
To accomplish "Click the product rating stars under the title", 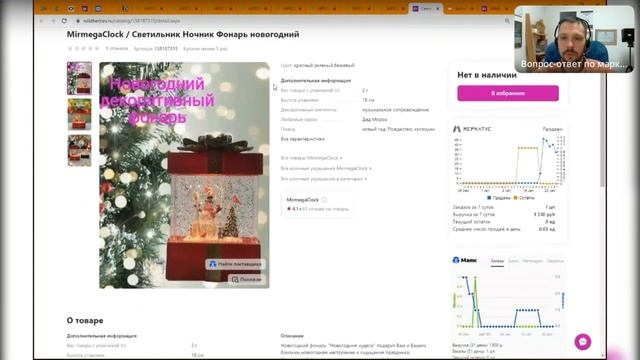I will tap(83, 49).
